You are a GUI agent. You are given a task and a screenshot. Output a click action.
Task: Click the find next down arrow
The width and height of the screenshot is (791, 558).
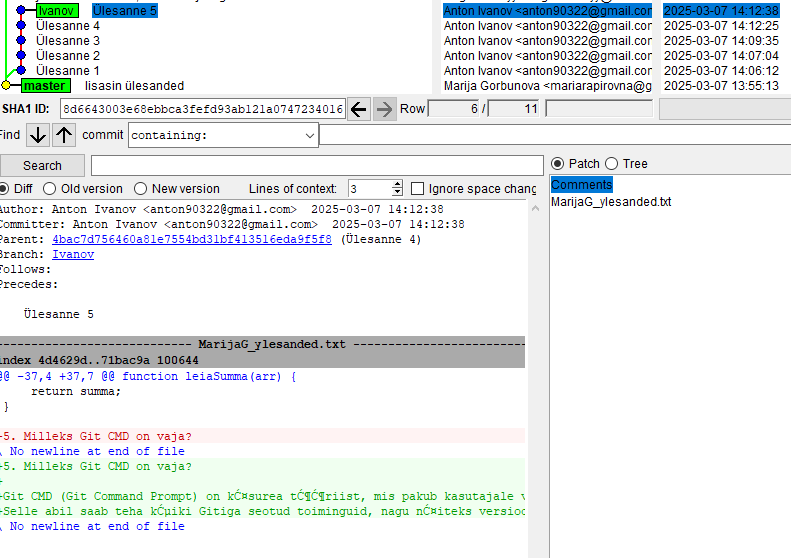pyautogui.click(x=38, y=135)
